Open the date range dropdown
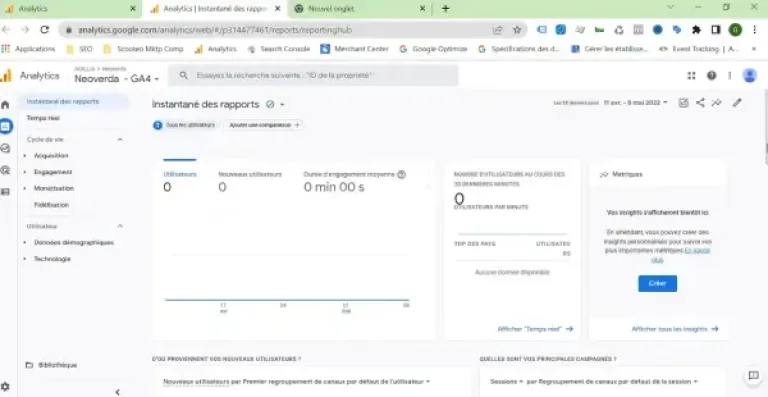768x397 pixels. [635, 103]
